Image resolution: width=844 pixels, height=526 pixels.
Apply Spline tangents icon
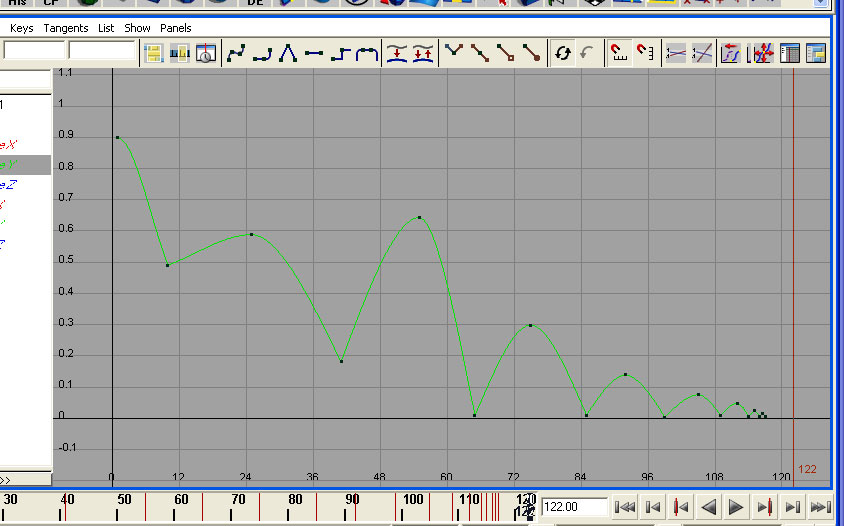click(x=236, y=53)
